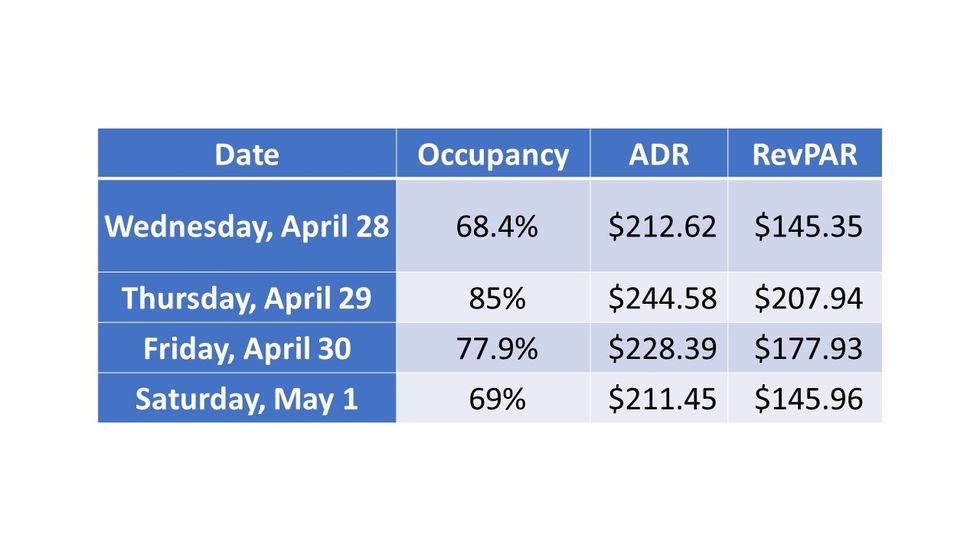Image resolution: width=980 pixels, height=551 pixels.
Task: Select the Saturday, May 1 row label
Action: 247,399
